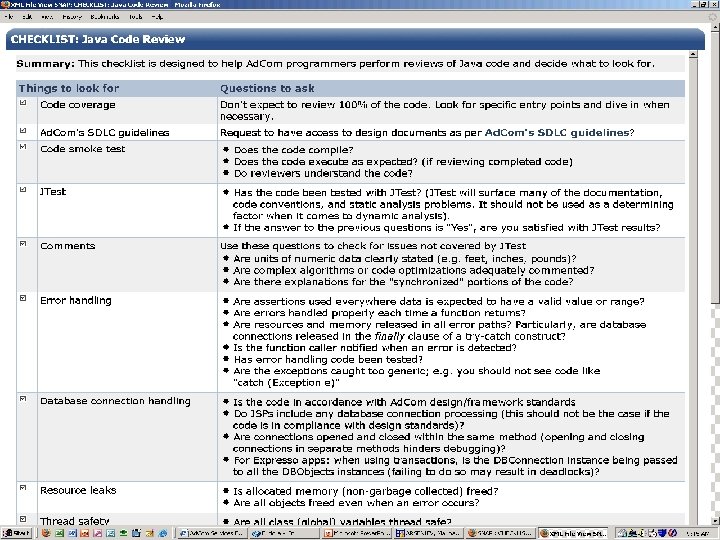Tick the AdCom's SDLC guidelines row checkbox
Screen dimensions: 720x540
pos(23,130)
